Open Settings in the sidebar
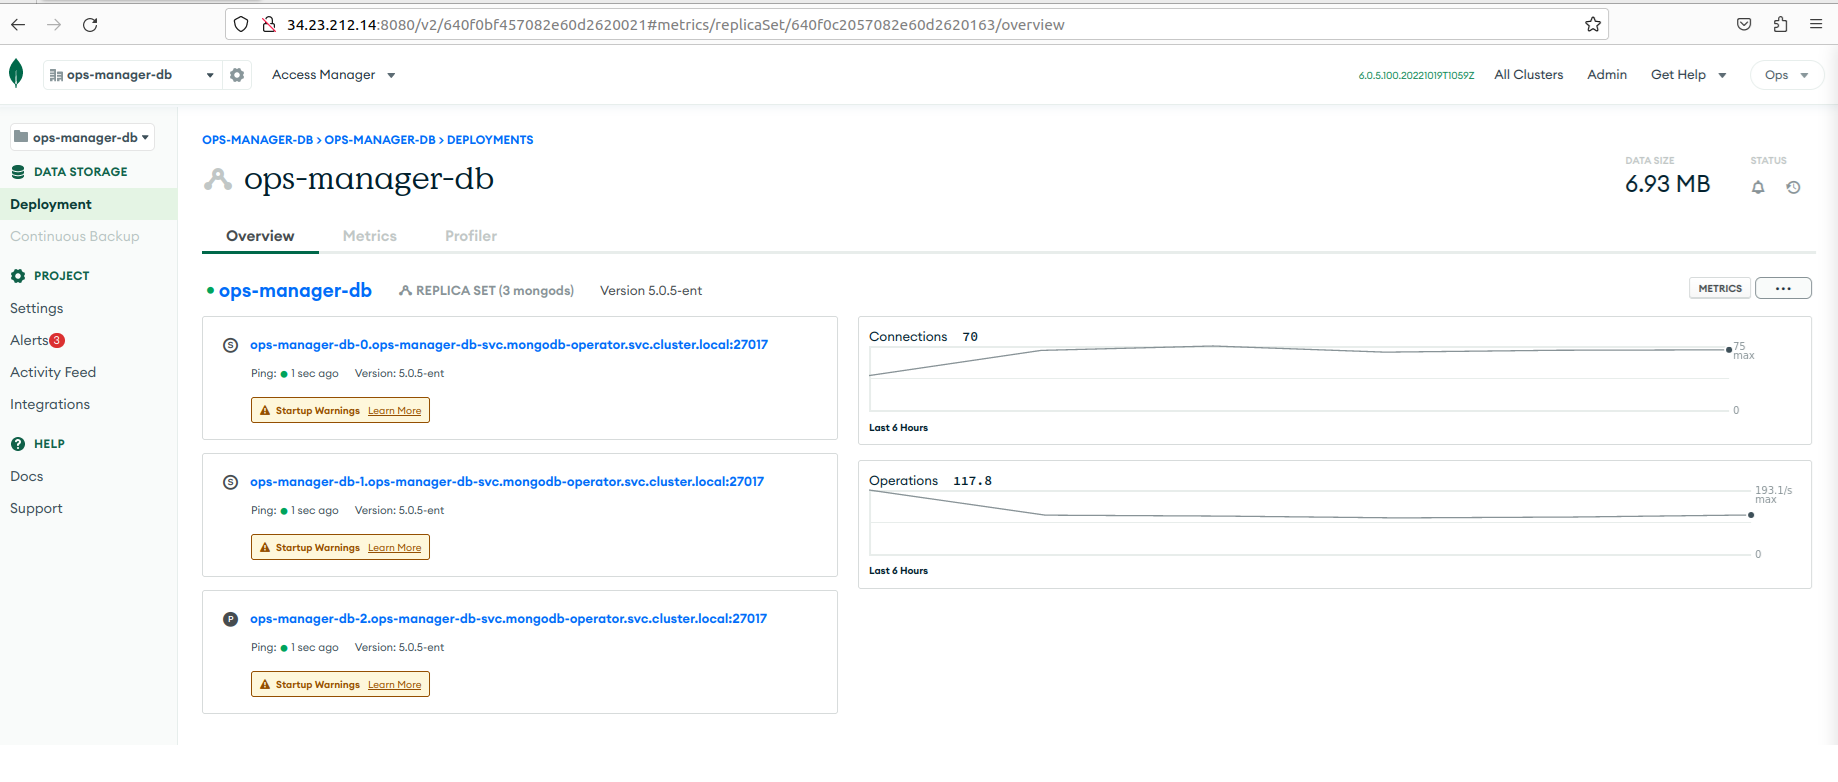The height and width of the screenshot is (782, 1838). [x=37, y=308]
